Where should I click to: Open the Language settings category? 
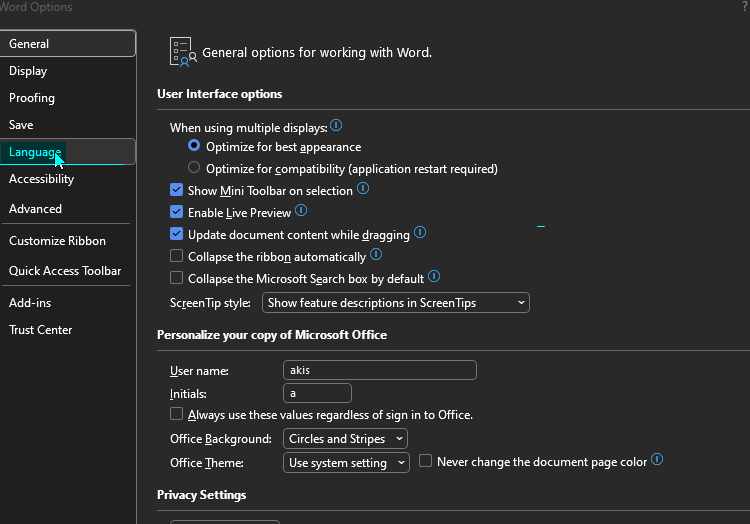(68, 152)
